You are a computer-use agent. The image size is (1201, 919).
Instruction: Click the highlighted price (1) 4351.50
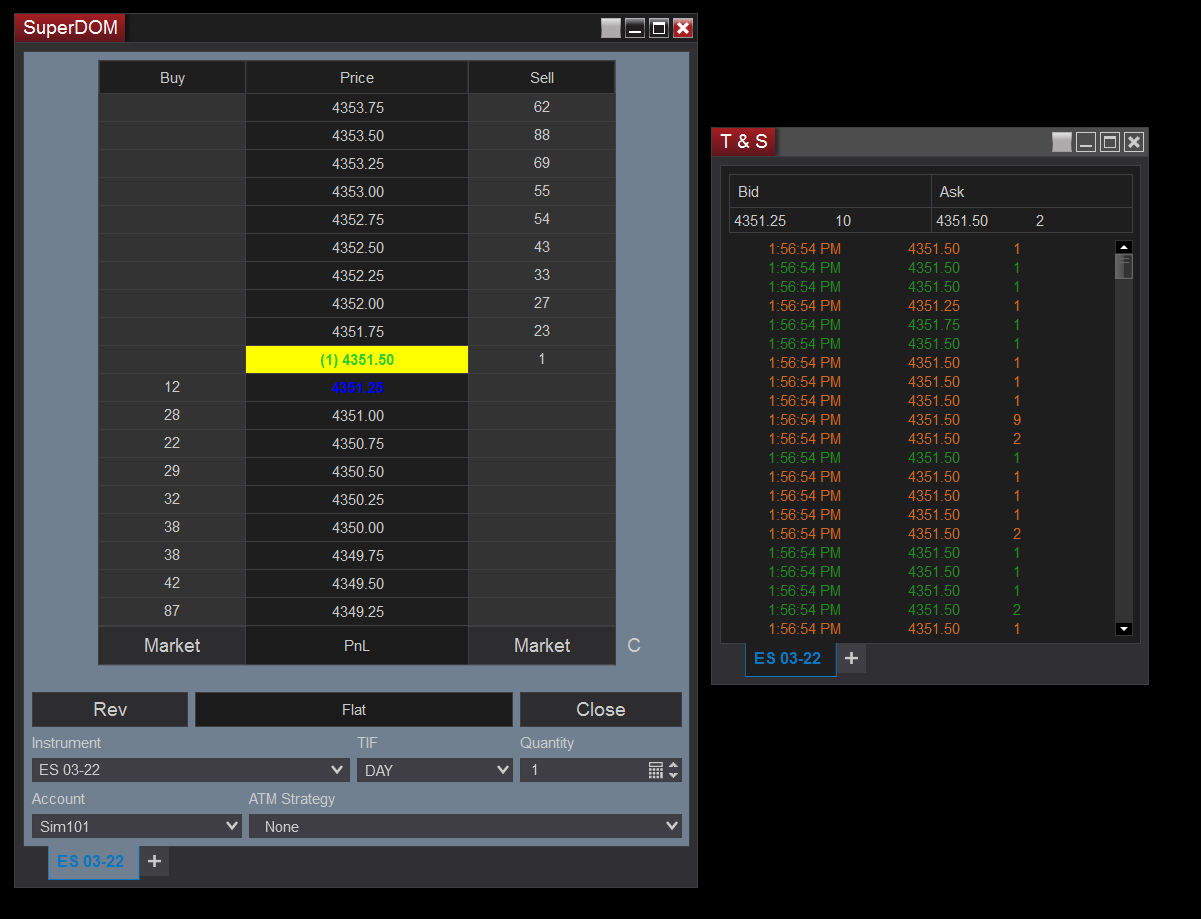pyautogui.click(x=357, y=360)
